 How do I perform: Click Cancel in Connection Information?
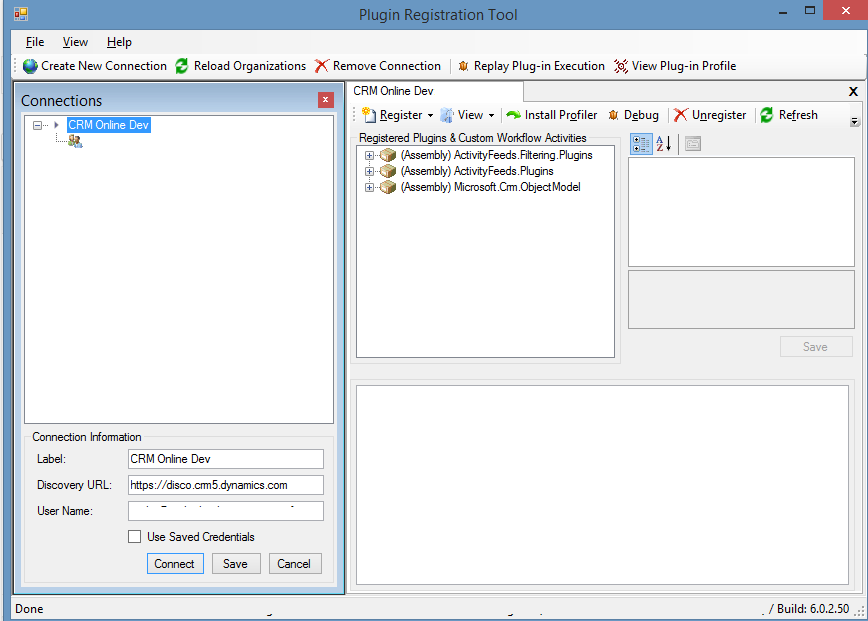pyautogui.click(x=294, y=564)
